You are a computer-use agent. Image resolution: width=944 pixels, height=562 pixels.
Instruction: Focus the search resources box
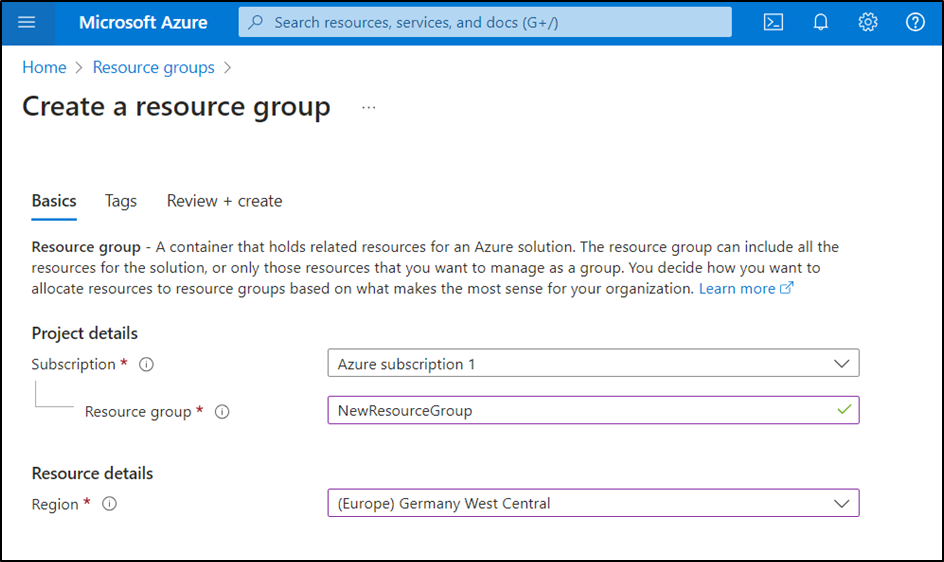click(485, 22)
